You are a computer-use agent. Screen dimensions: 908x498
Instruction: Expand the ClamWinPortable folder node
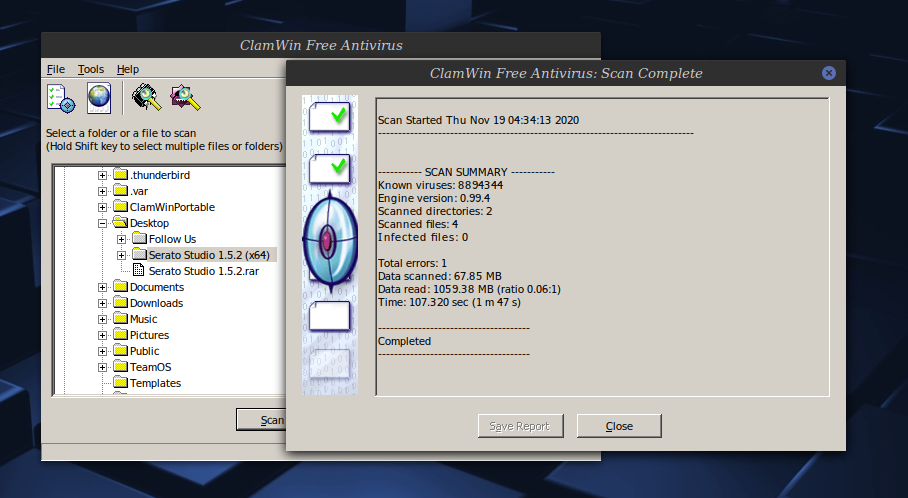pyautogui.click(x=102, y=207)
